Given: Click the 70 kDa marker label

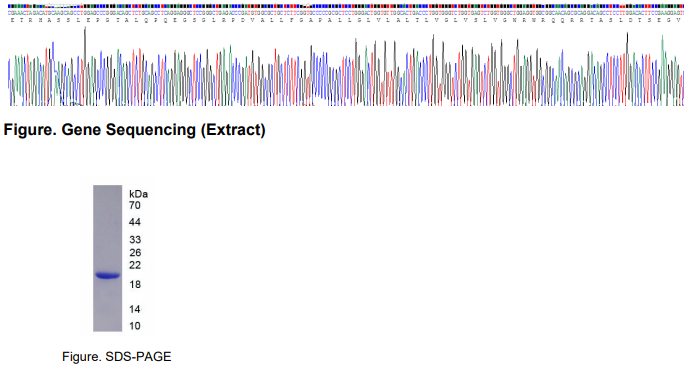Looking at the screenshot, I should (x=134, y=205).
